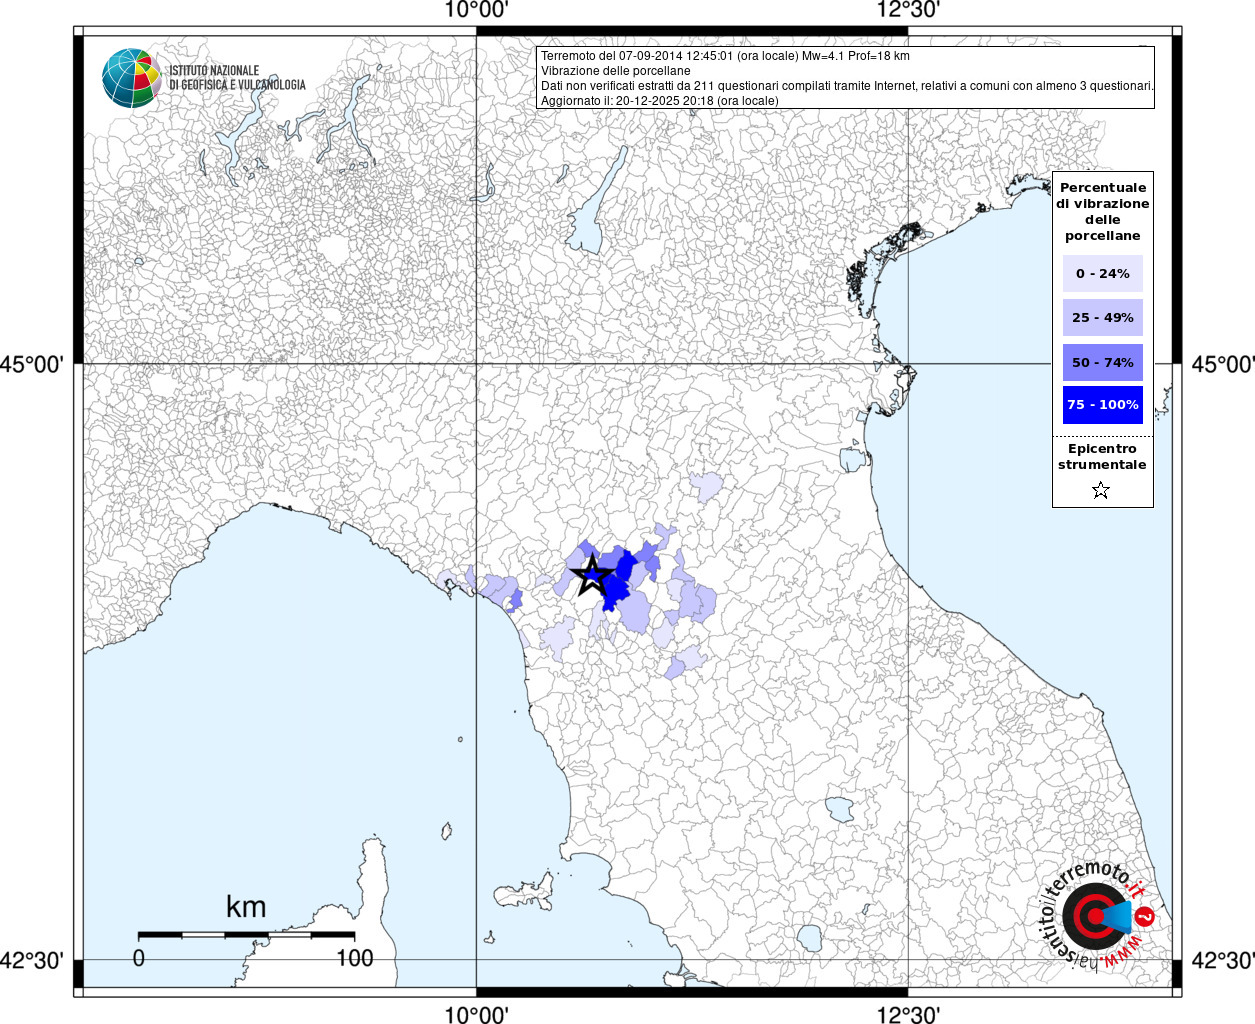Click the right 42°30' latitude label

(1222, 961)
